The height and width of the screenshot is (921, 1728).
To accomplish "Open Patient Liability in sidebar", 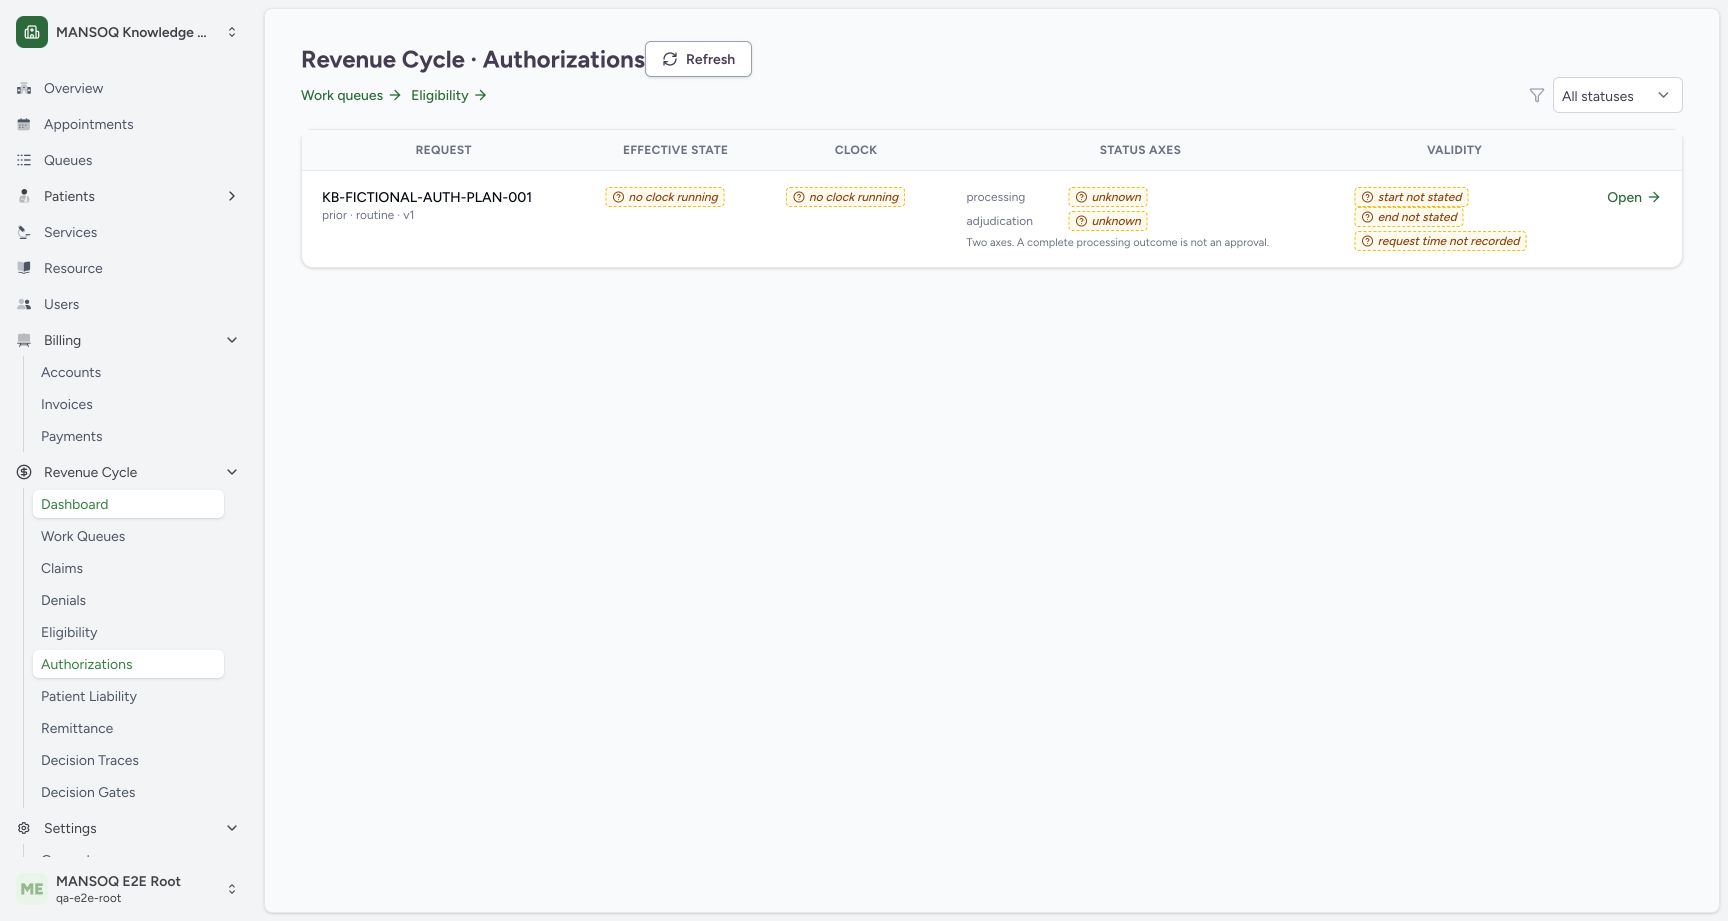I will point(89,696).
